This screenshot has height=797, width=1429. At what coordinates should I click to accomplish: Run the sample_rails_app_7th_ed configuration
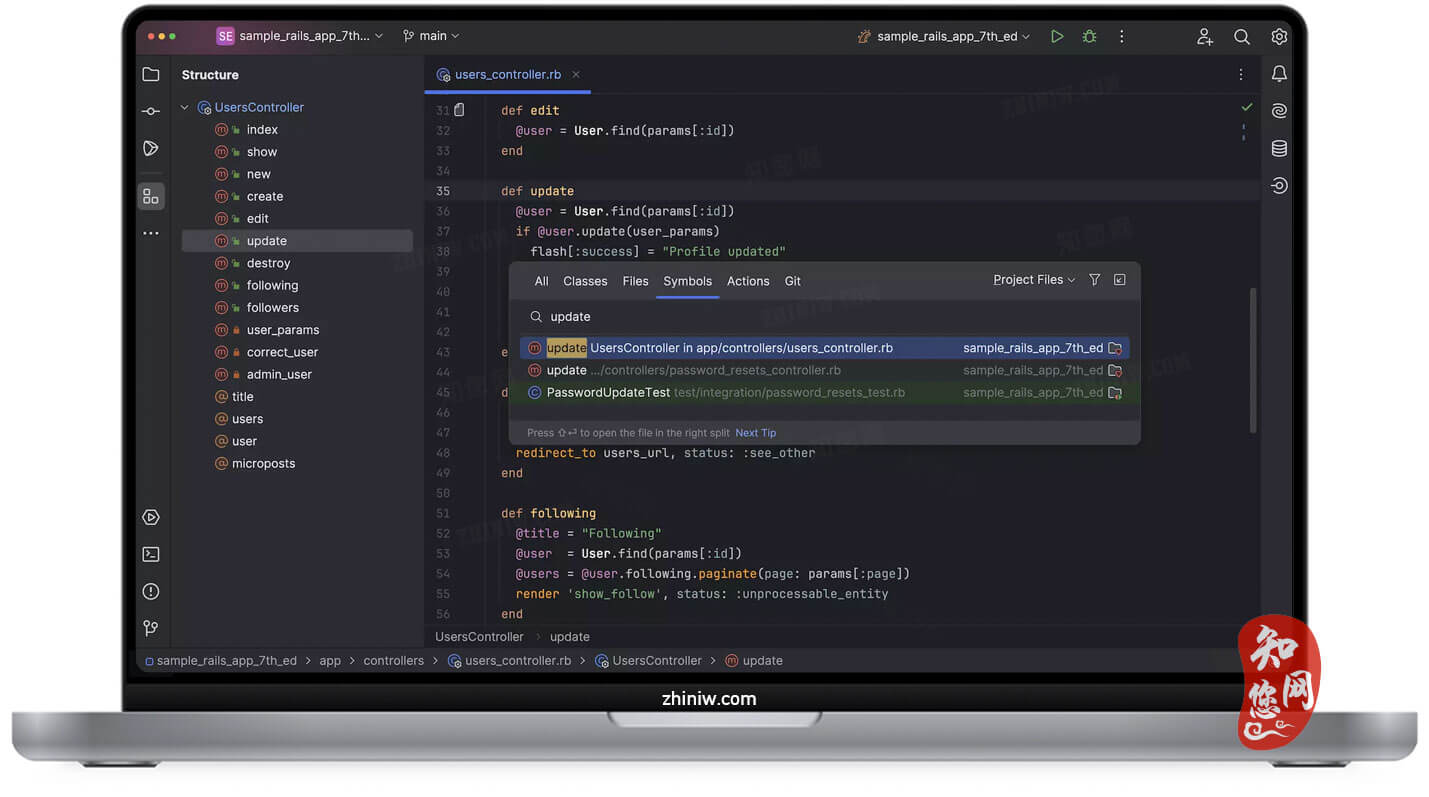(1057, 36)
